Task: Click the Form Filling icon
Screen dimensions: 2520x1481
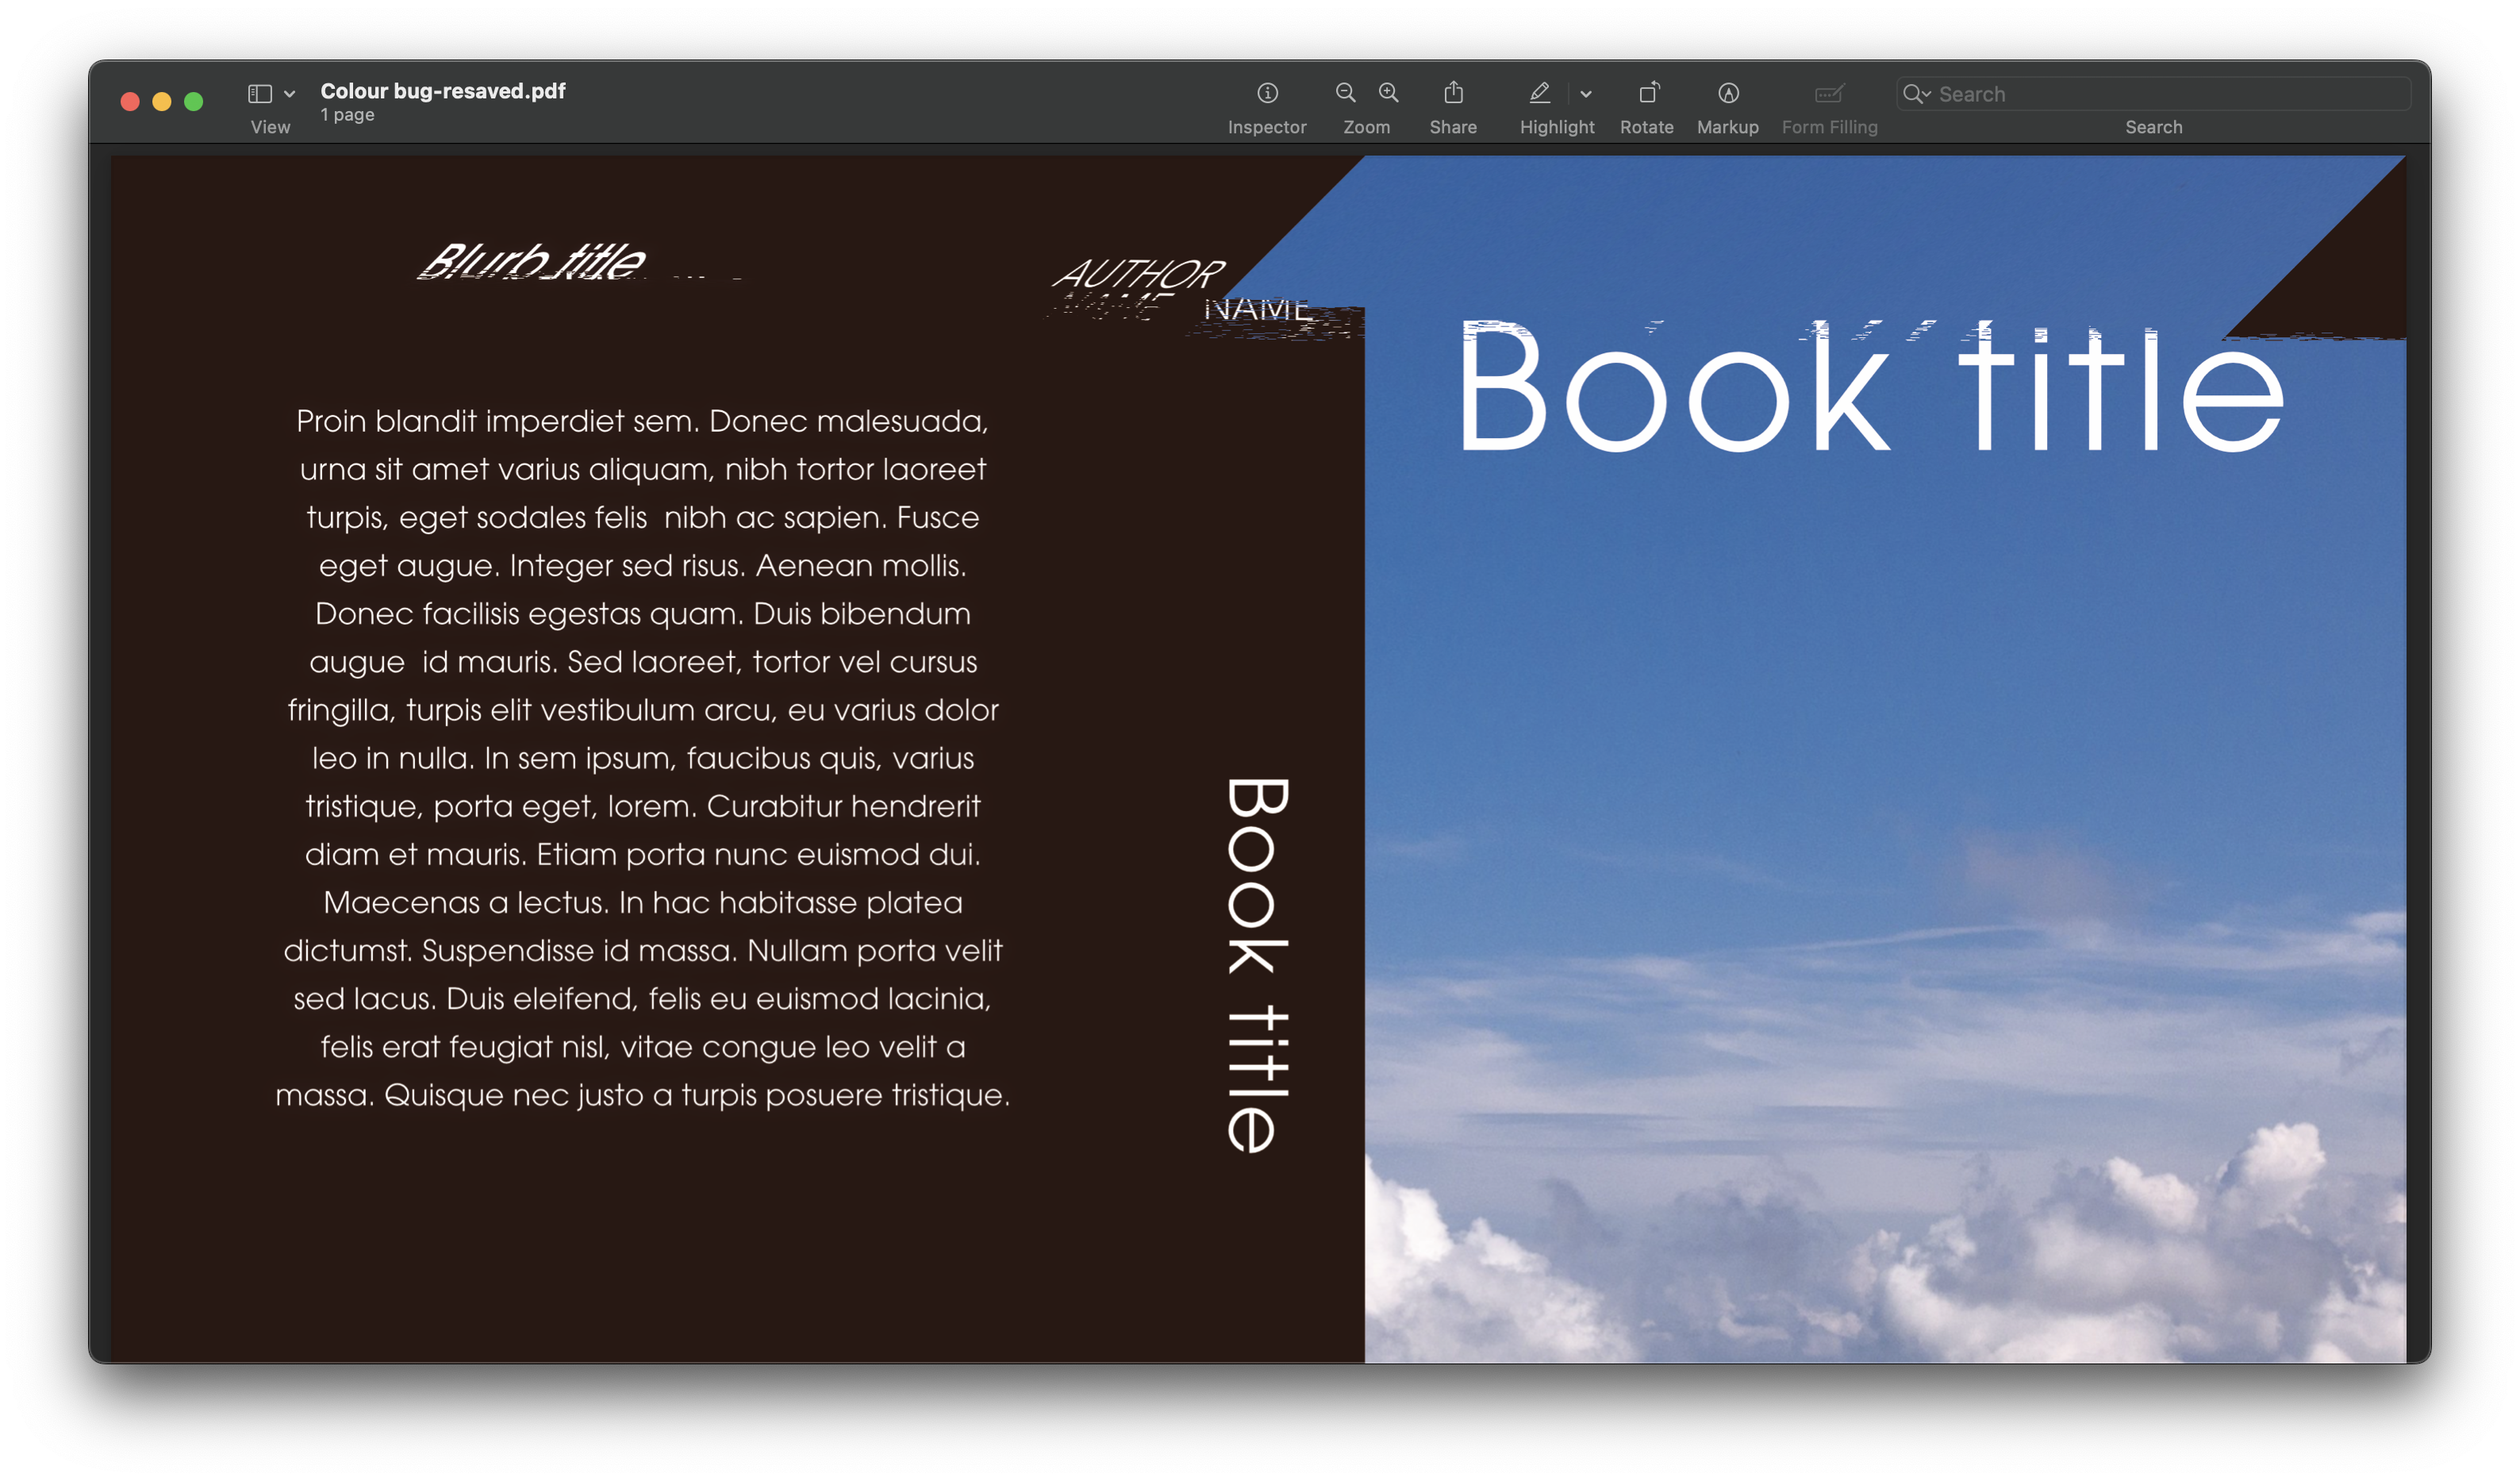Action: [1829, 93]
